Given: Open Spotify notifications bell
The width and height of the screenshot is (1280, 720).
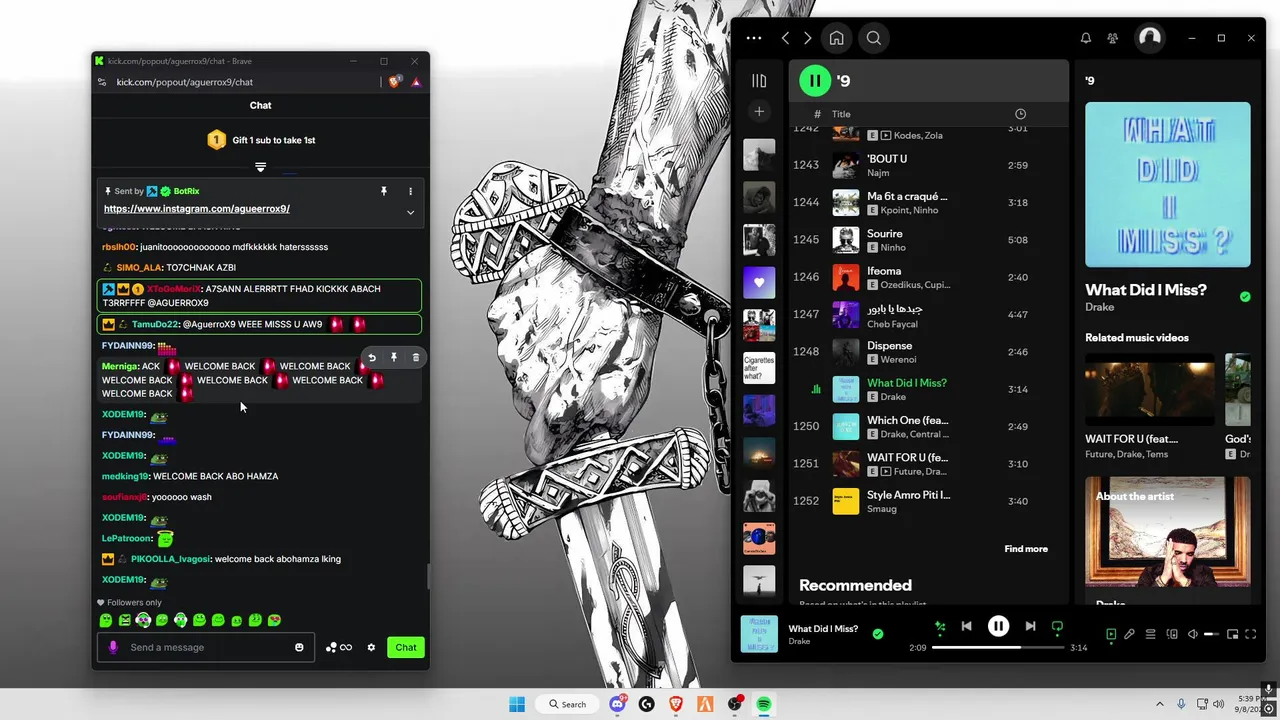Looking at the screenshot, I should click(x=1086, y=38).
